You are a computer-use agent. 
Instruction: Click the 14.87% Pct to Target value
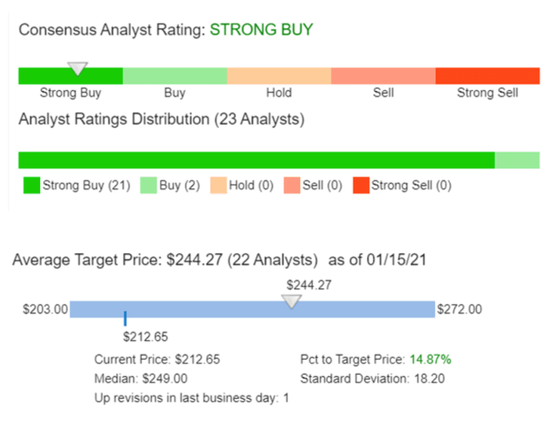(430, 360)
